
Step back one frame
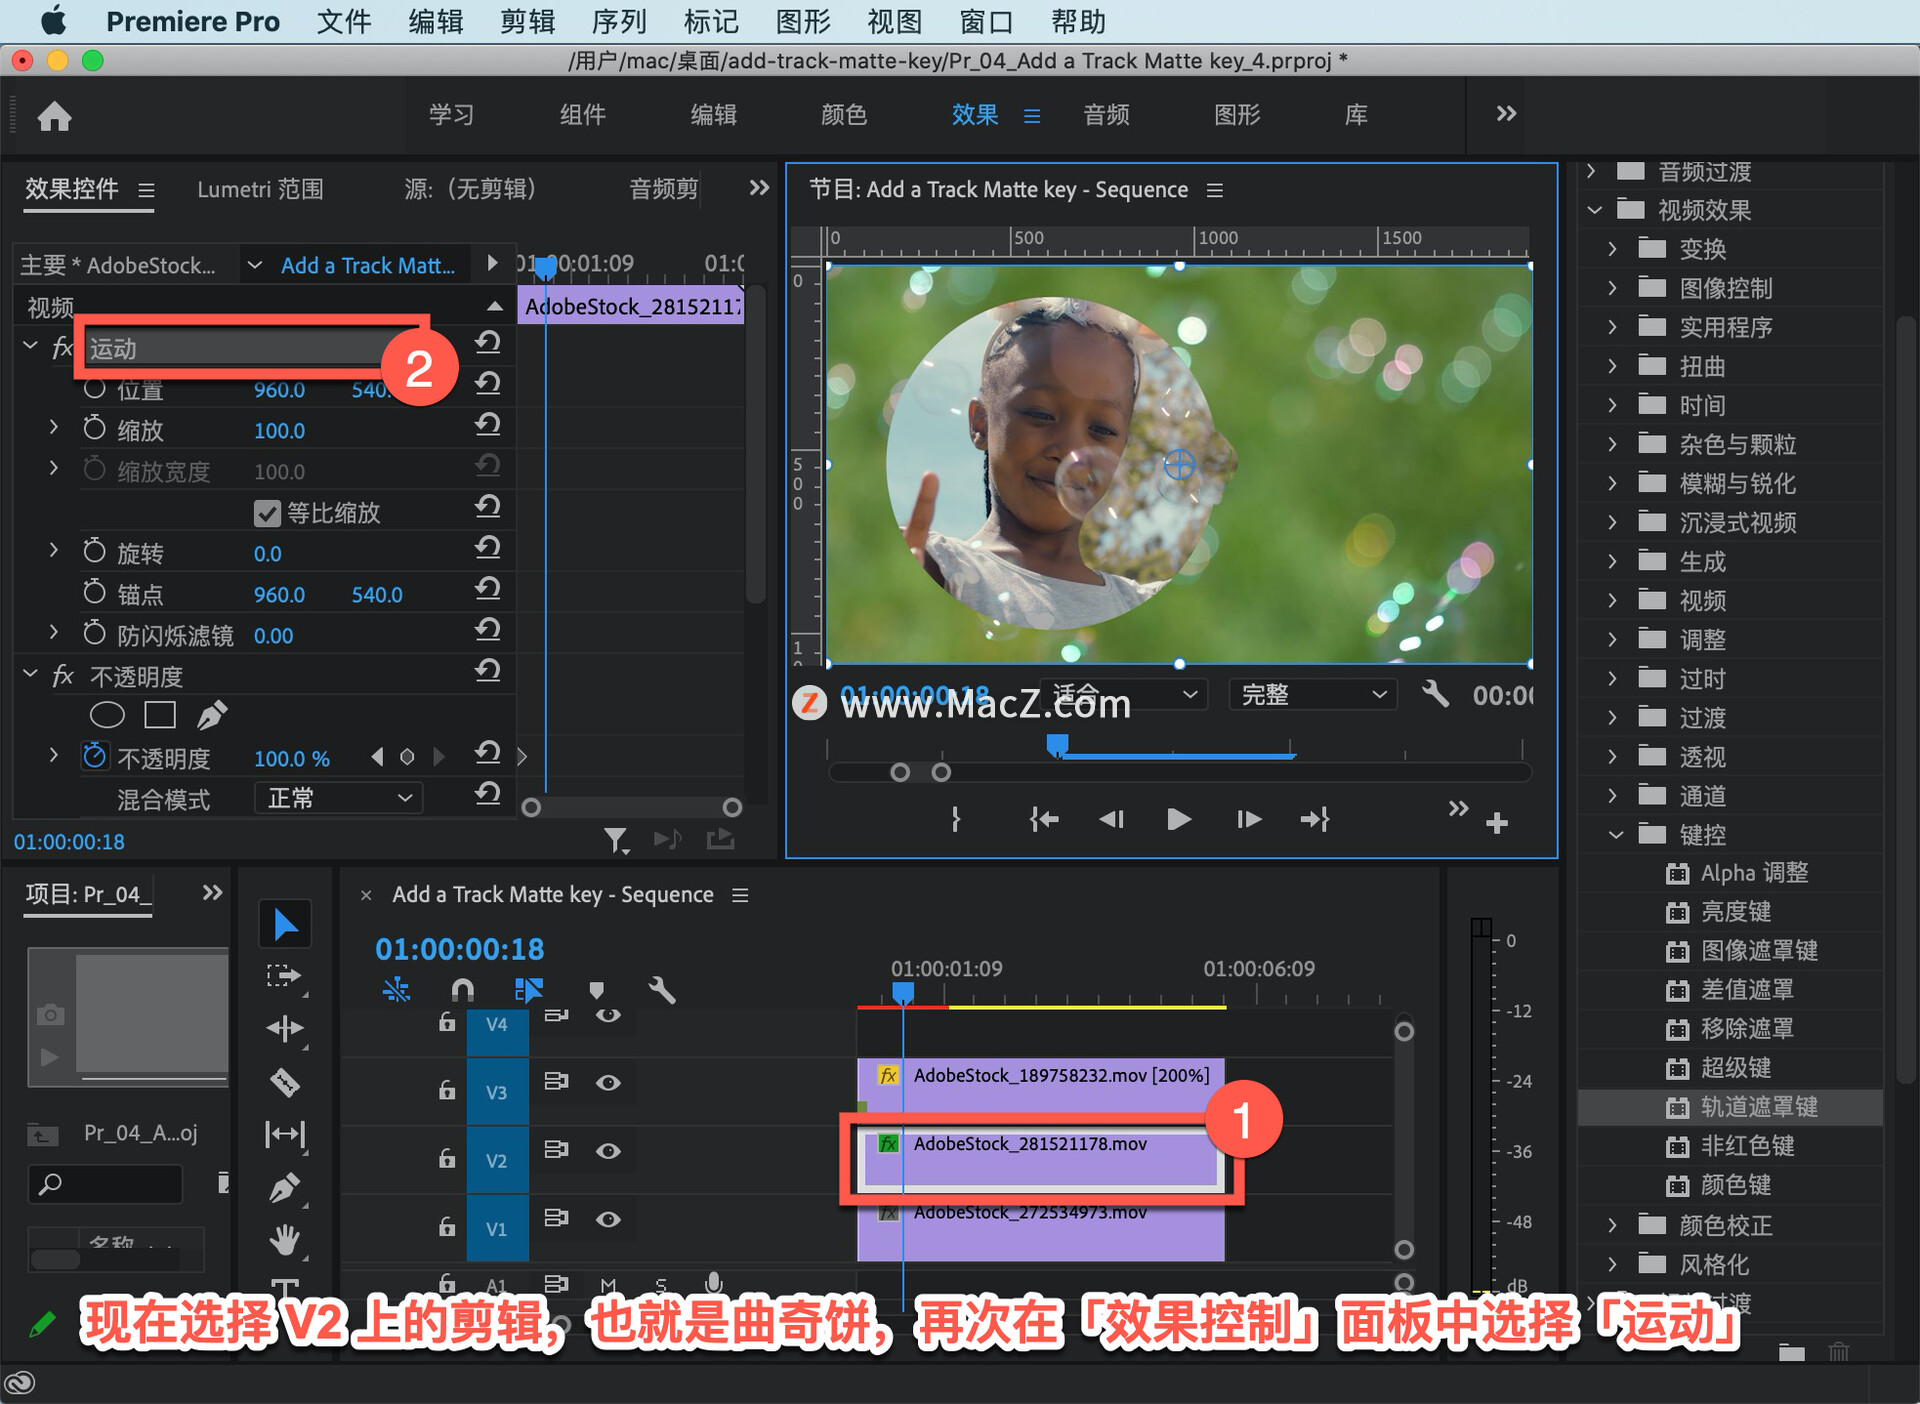1111,819
